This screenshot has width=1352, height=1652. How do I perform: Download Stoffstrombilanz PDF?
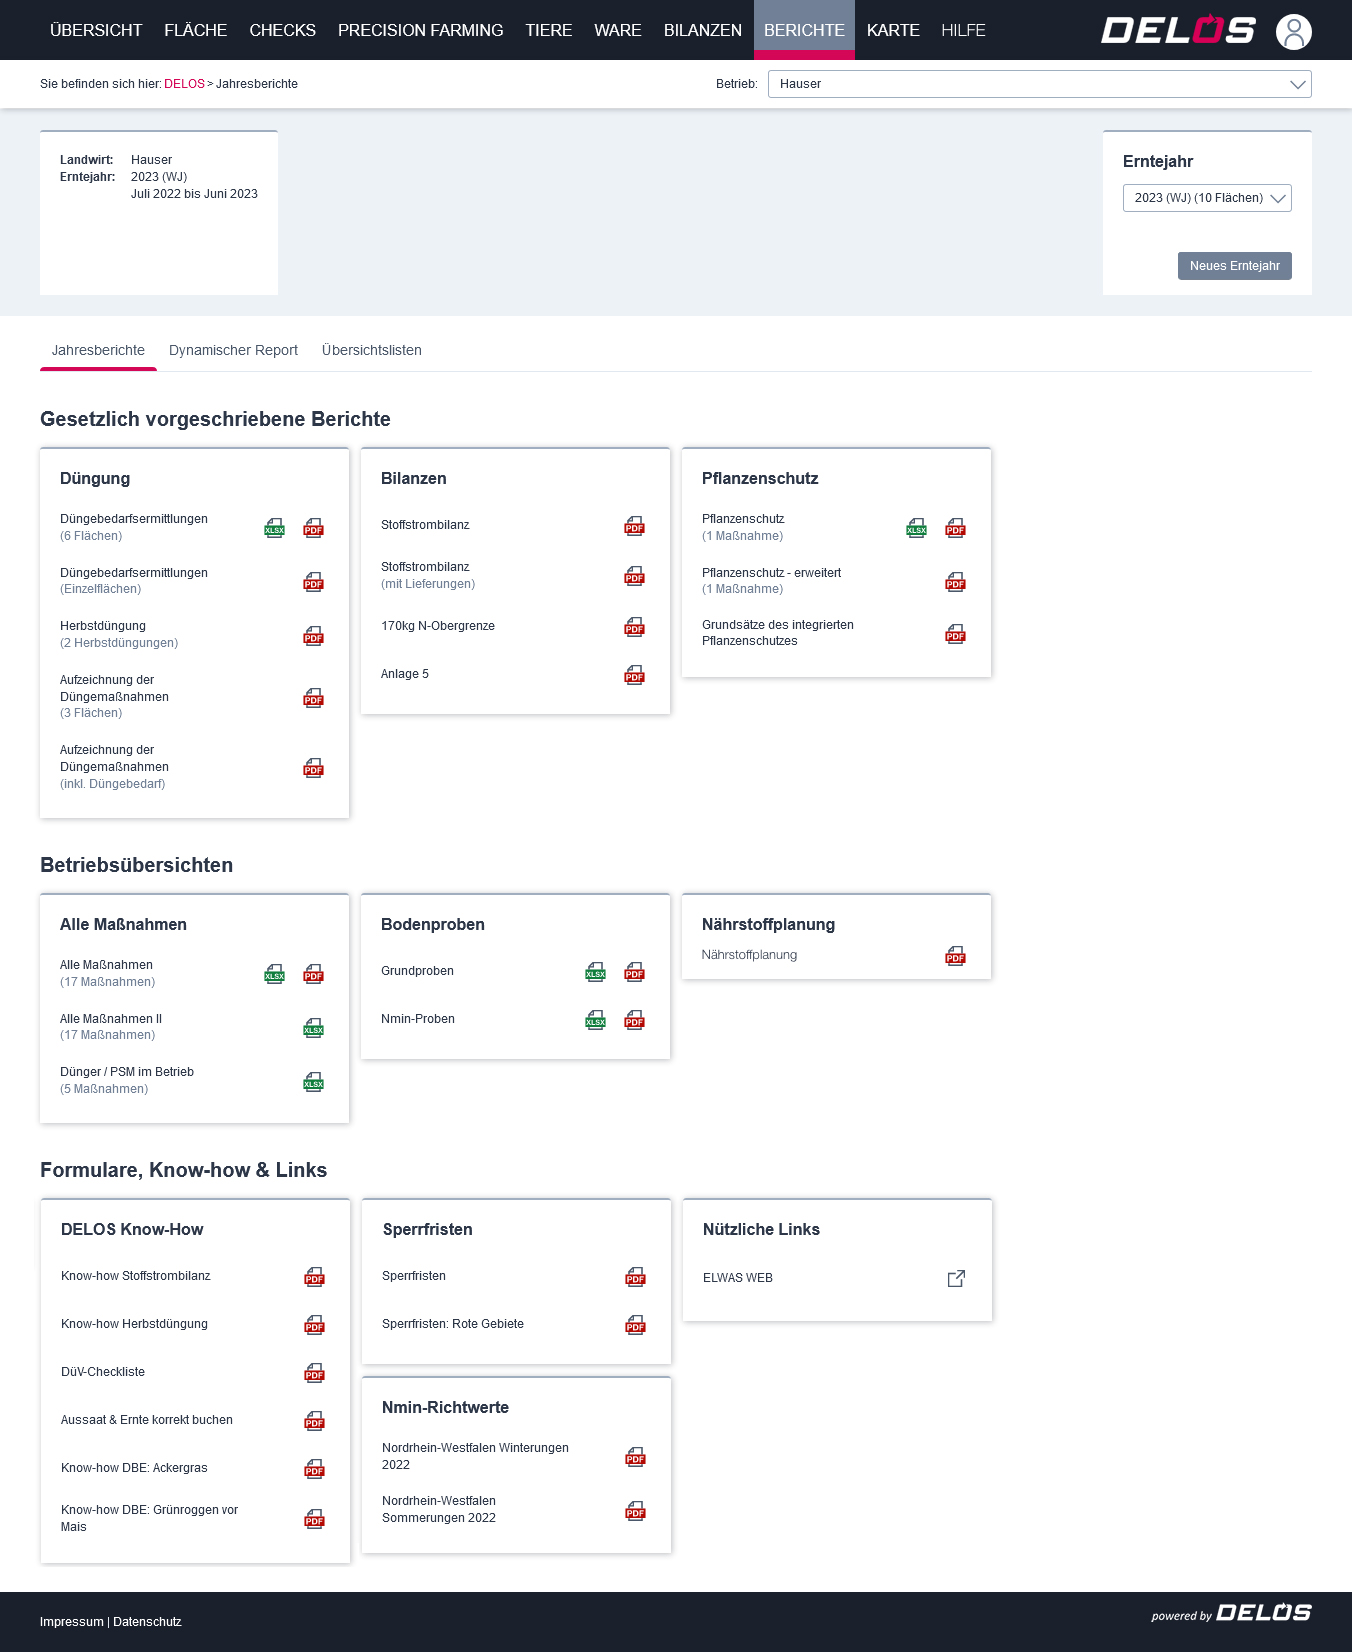coord(635,526)
